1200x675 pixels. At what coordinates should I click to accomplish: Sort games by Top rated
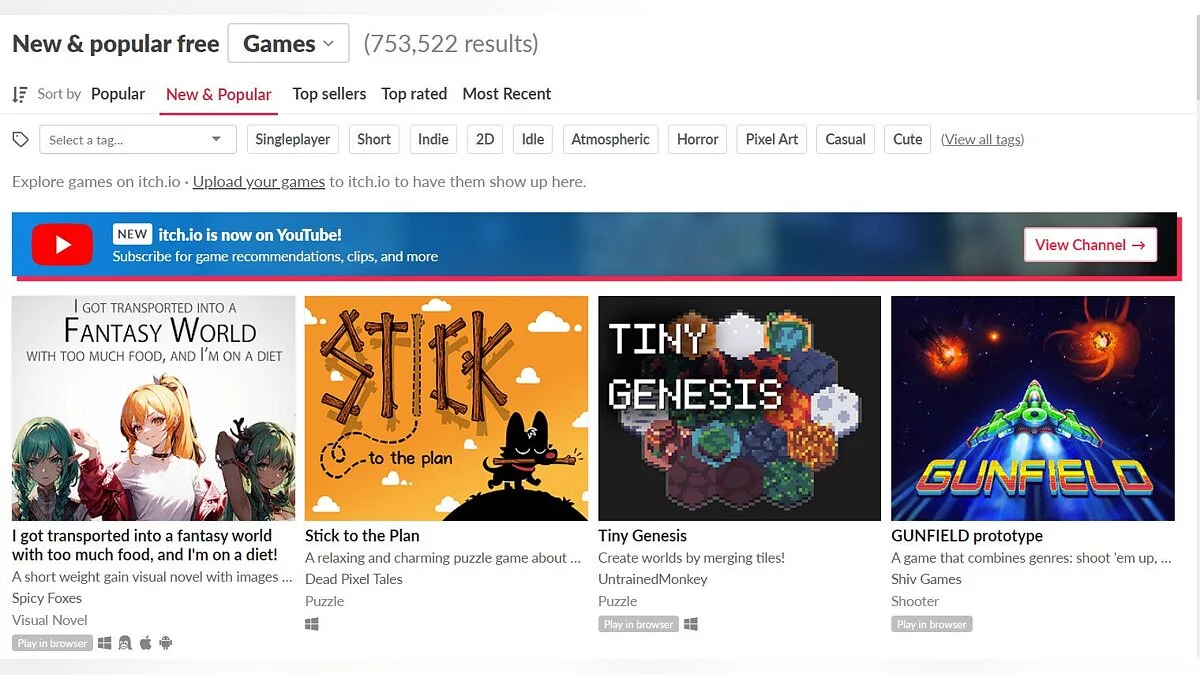[414, 94]
